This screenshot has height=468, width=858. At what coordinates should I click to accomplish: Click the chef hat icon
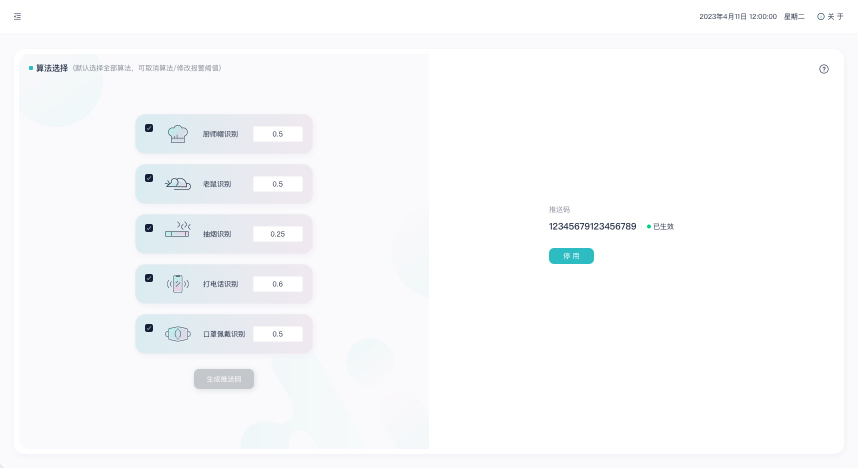(178, 134)
